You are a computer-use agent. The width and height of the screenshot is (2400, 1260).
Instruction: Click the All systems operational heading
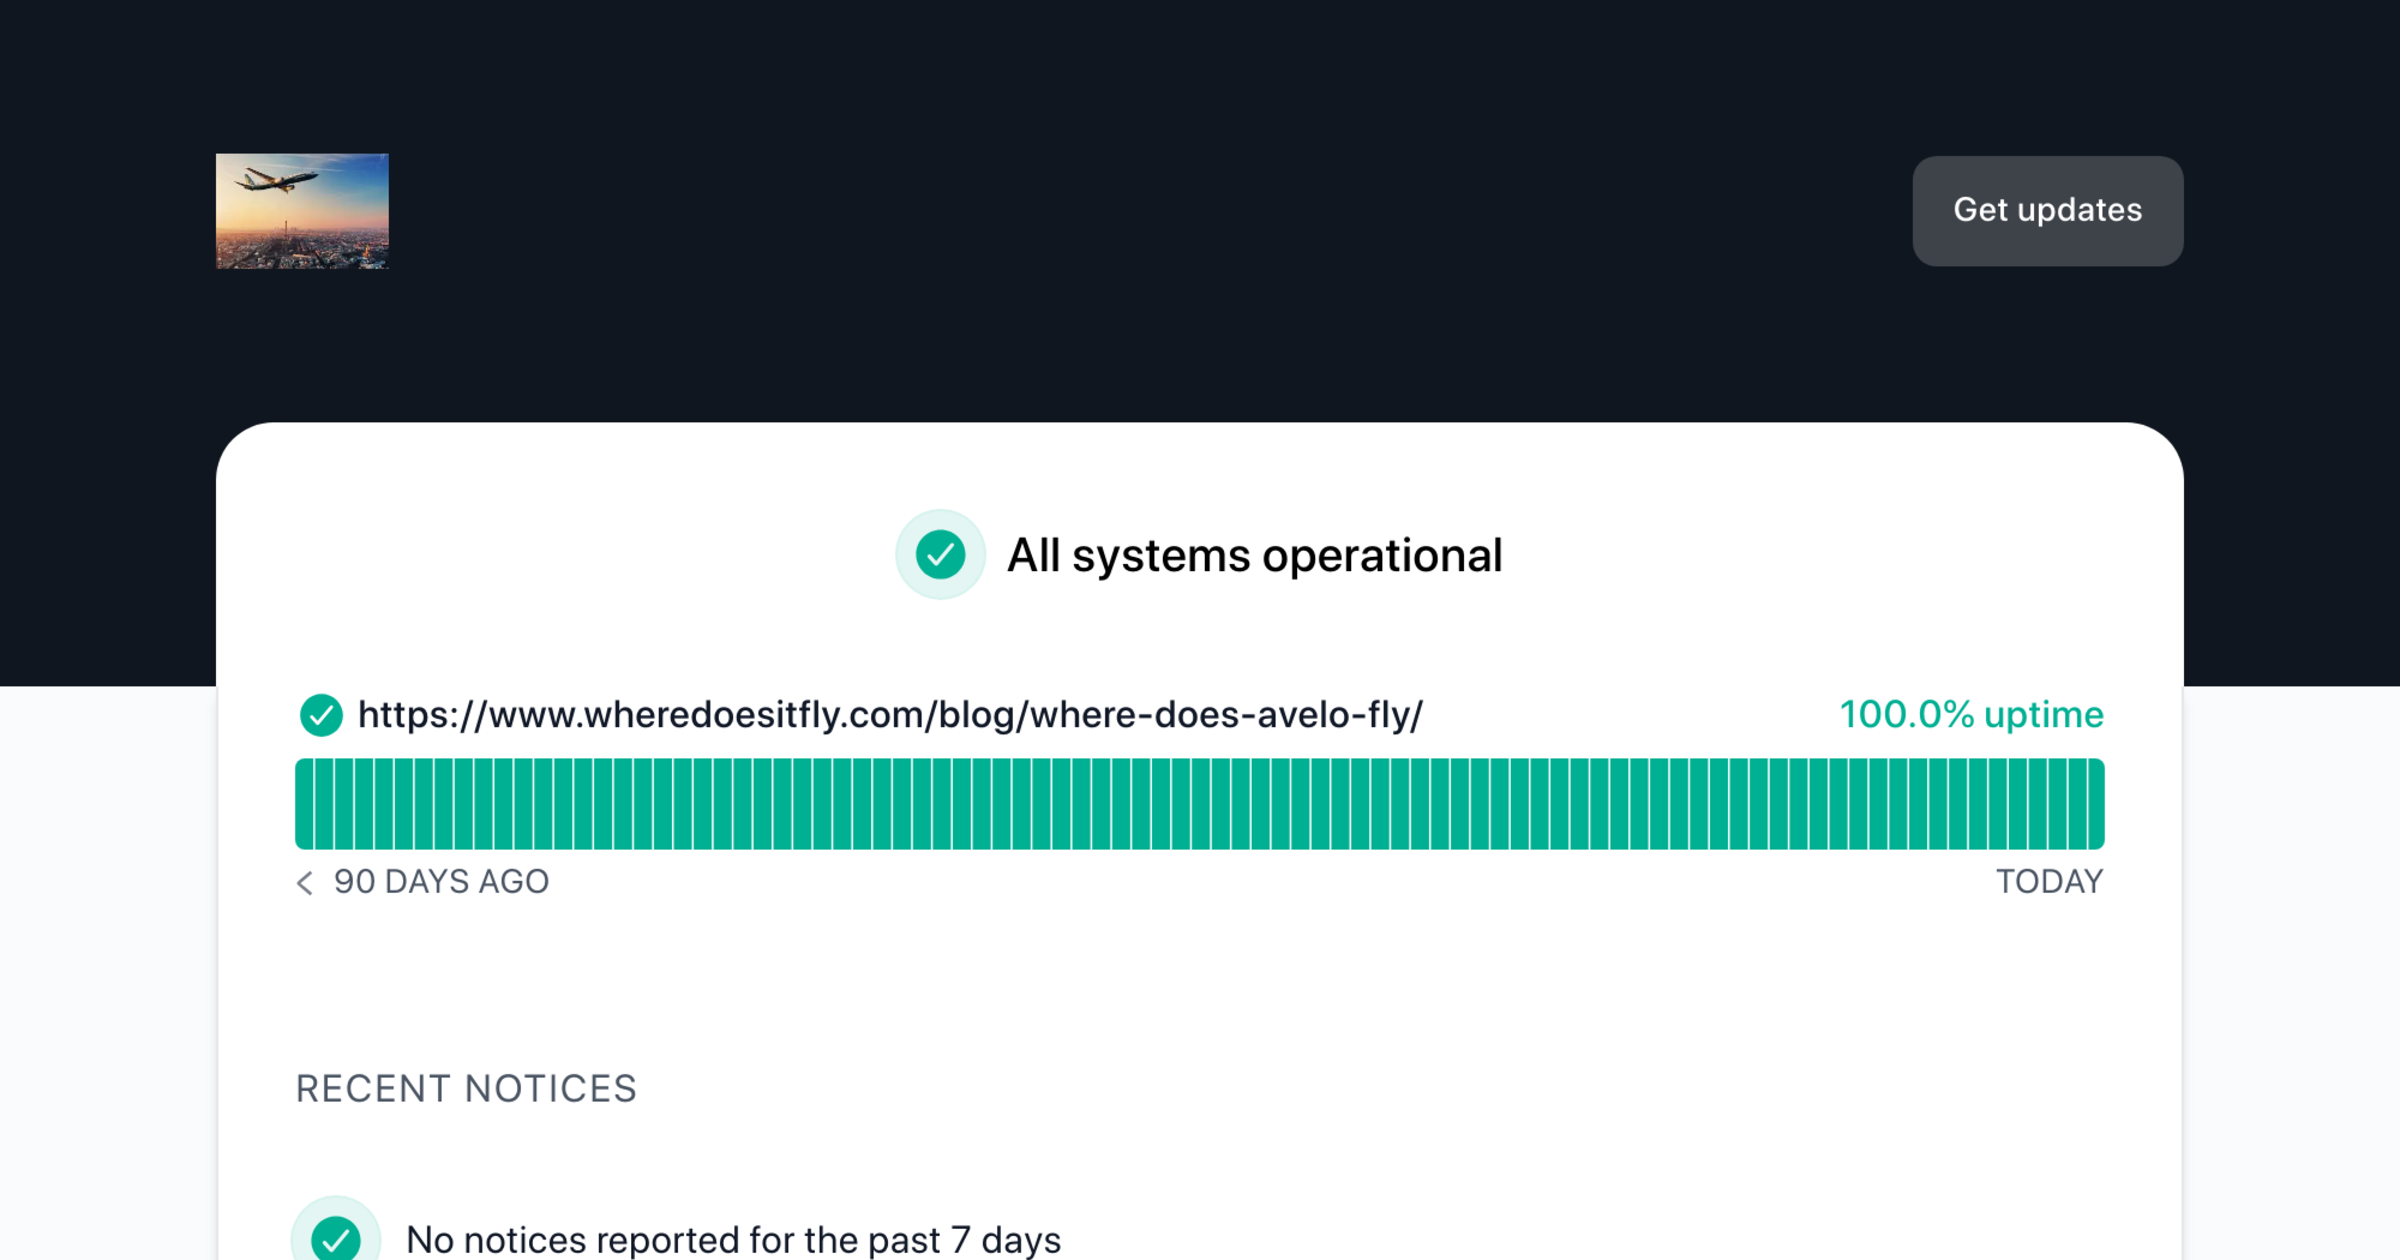coord(1254,556)
